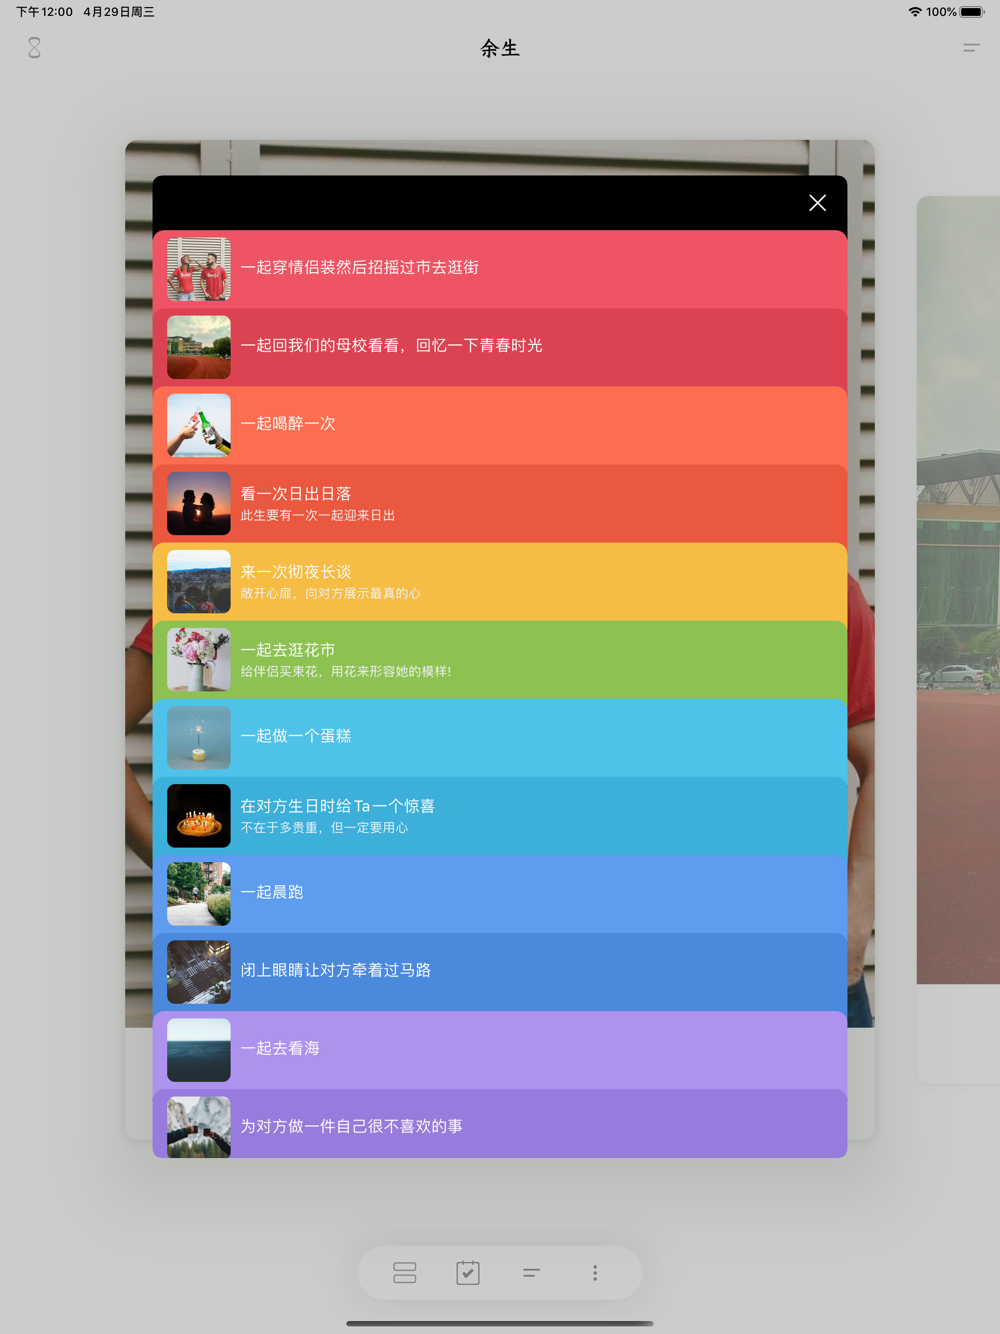Tap subtitle '给伴侣买束花，用花来形容她的模样!'
1000x1334 pixels.
[x=346, y=671]
